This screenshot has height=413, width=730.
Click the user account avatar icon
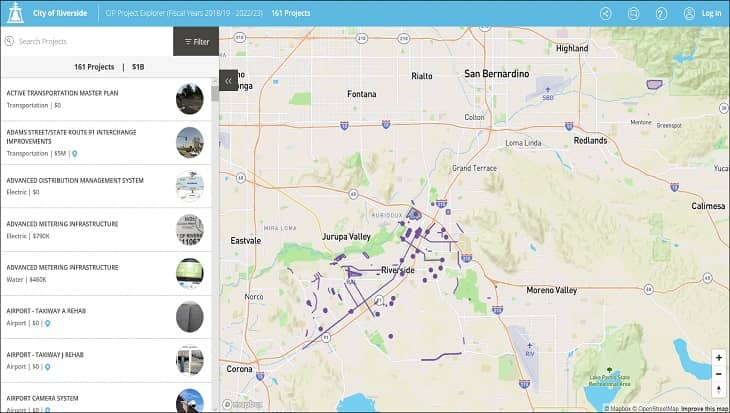pyautogui.click(x=689, y=13)
